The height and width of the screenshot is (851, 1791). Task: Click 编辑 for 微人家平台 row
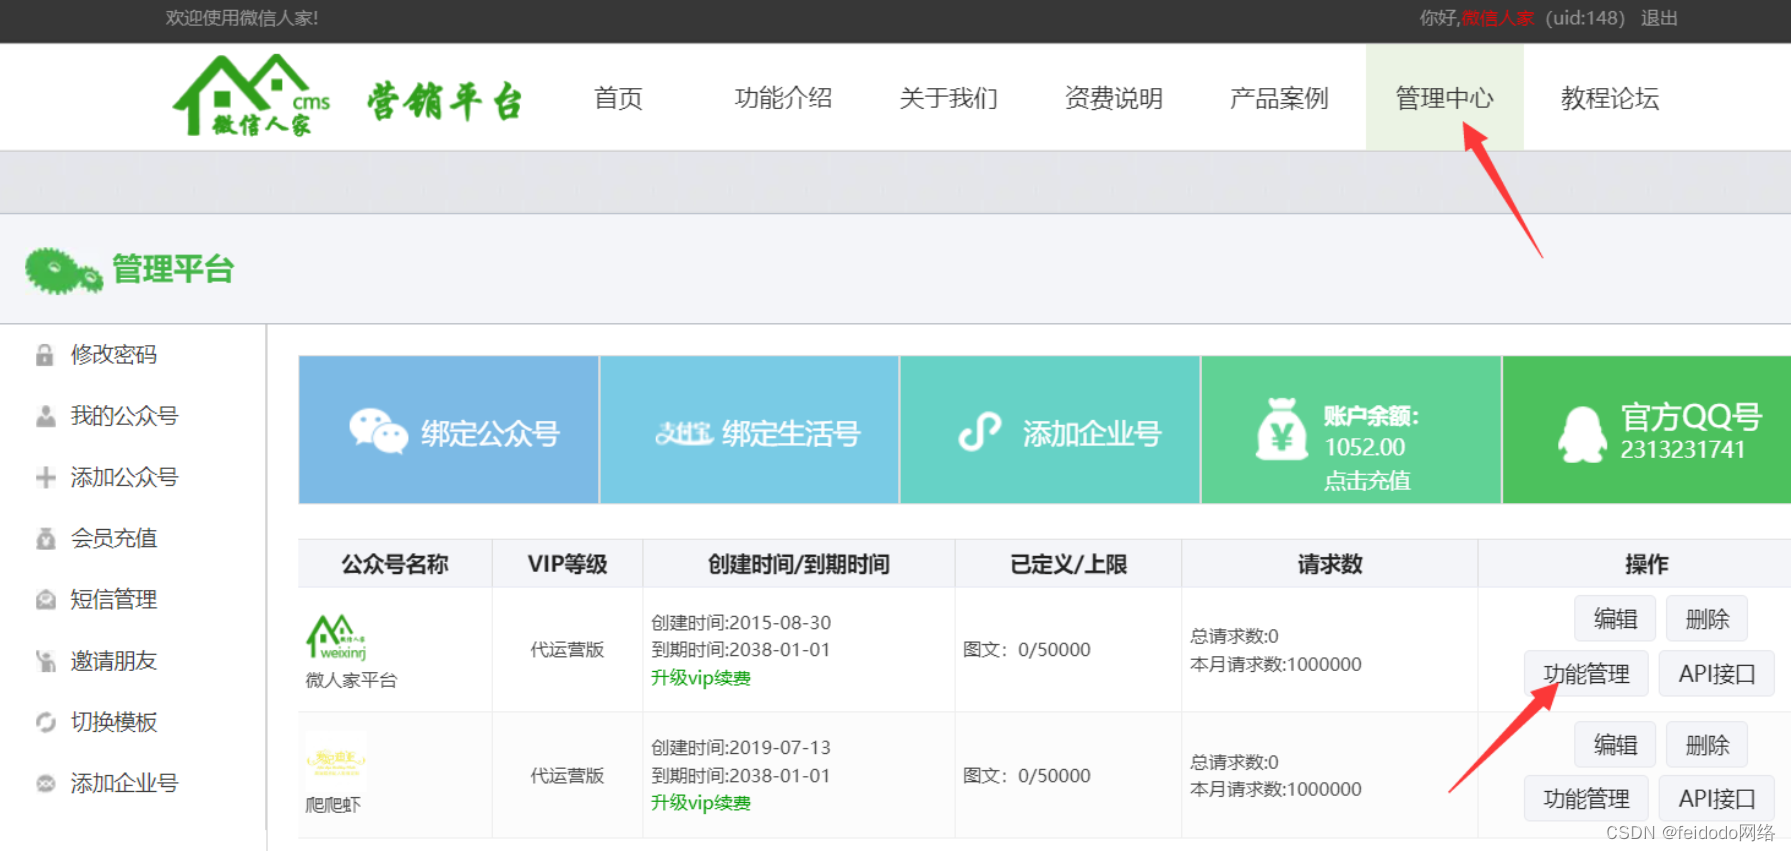(x=1615, y=619)
